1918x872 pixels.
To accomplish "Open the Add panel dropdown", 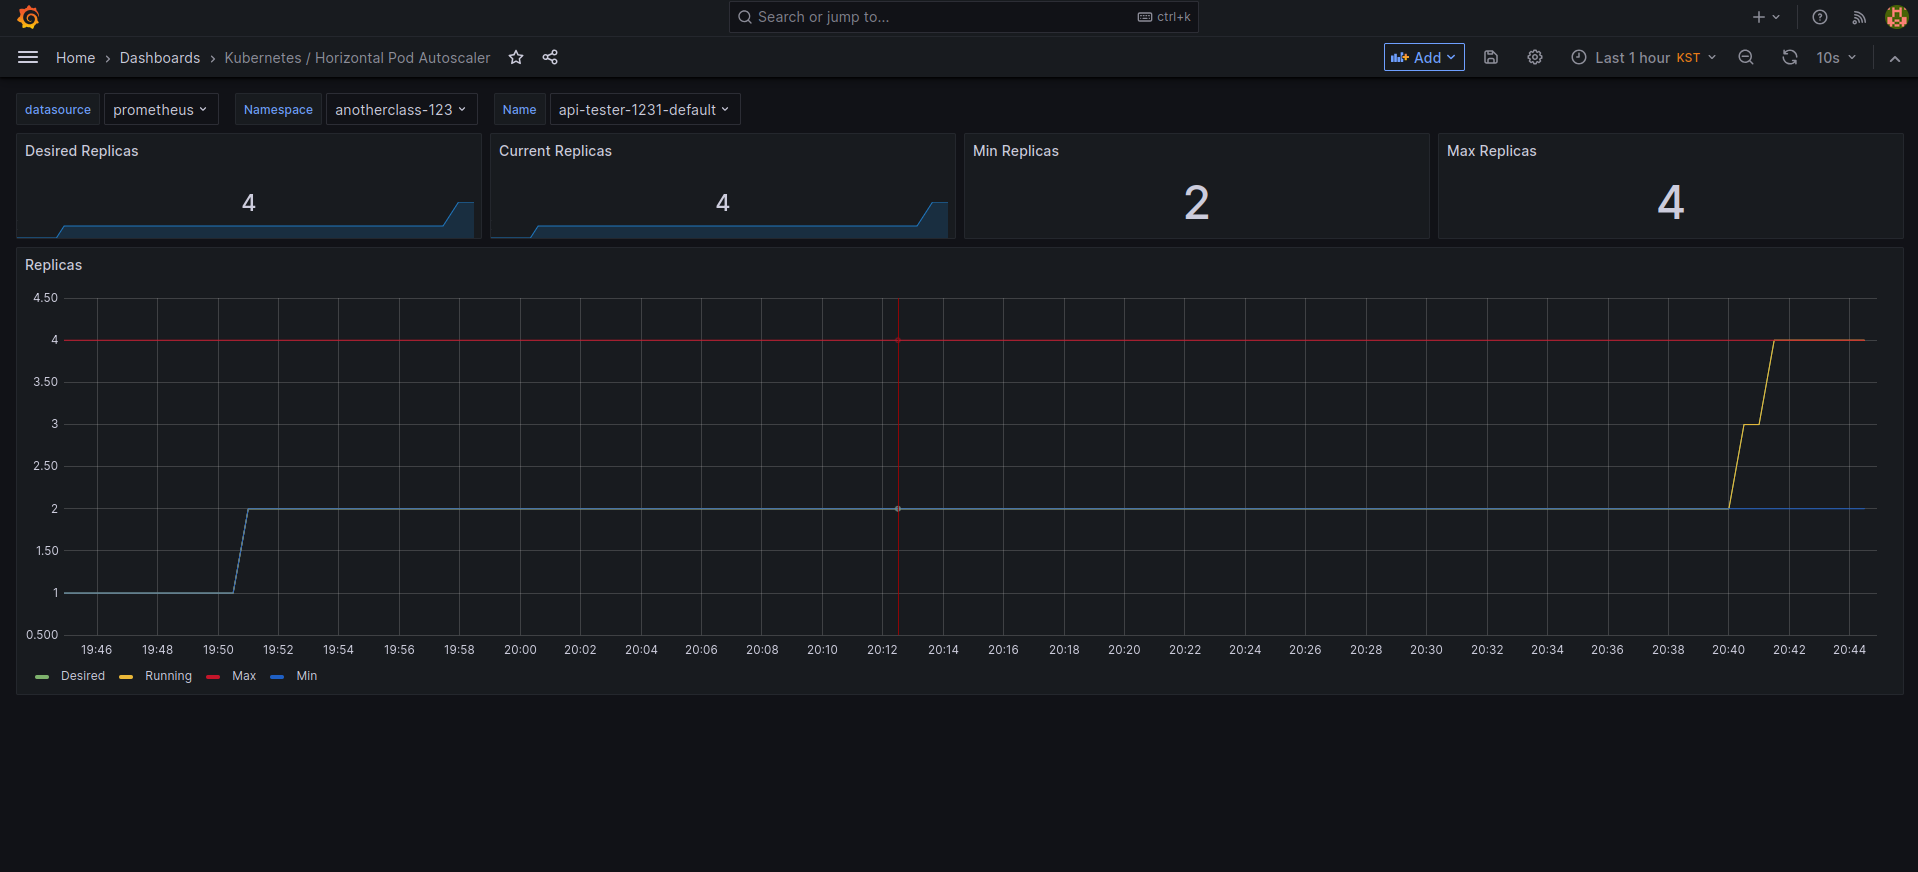I will tap(1424, 57).
